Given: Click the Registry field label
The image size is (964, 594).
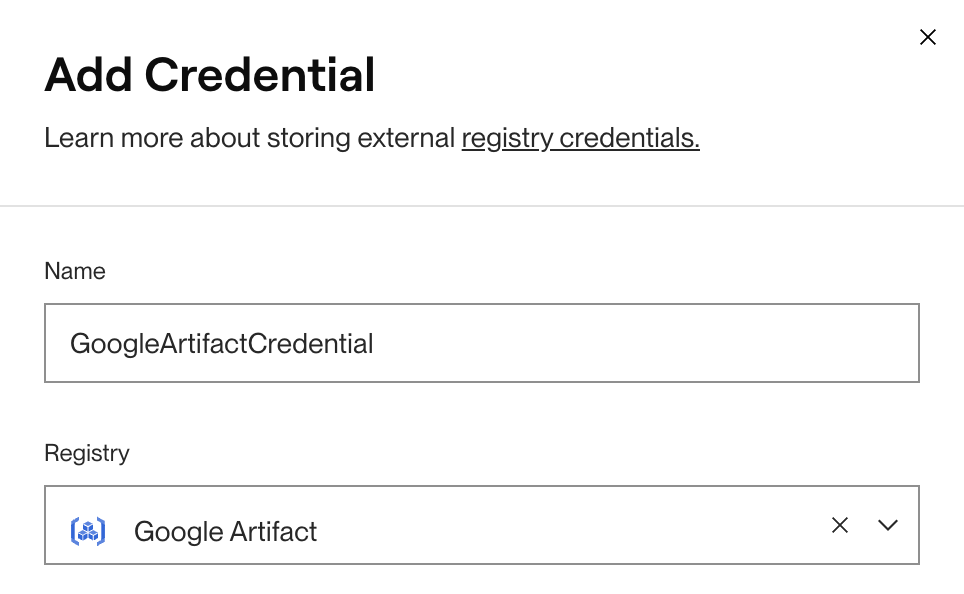Looking at the screenshot, I should (86, 453).
